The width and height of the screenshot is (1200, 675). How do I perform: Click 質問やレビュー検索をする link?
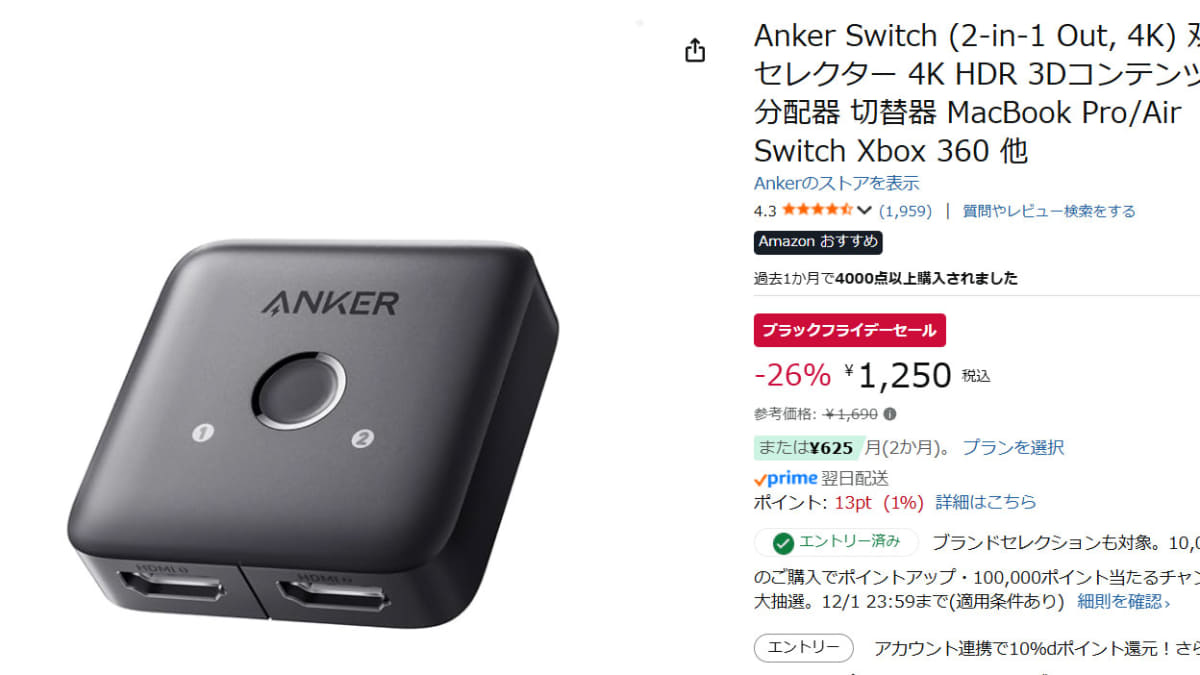click(x=1049, y=211)
